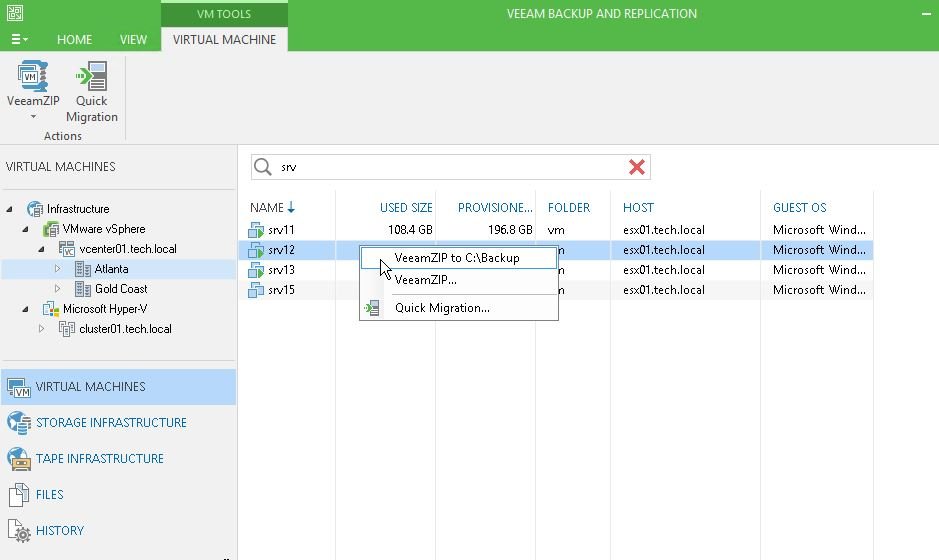Switch to the HOME ribbon tab
This screenshot has height=560, width=939.
[74, 40]
